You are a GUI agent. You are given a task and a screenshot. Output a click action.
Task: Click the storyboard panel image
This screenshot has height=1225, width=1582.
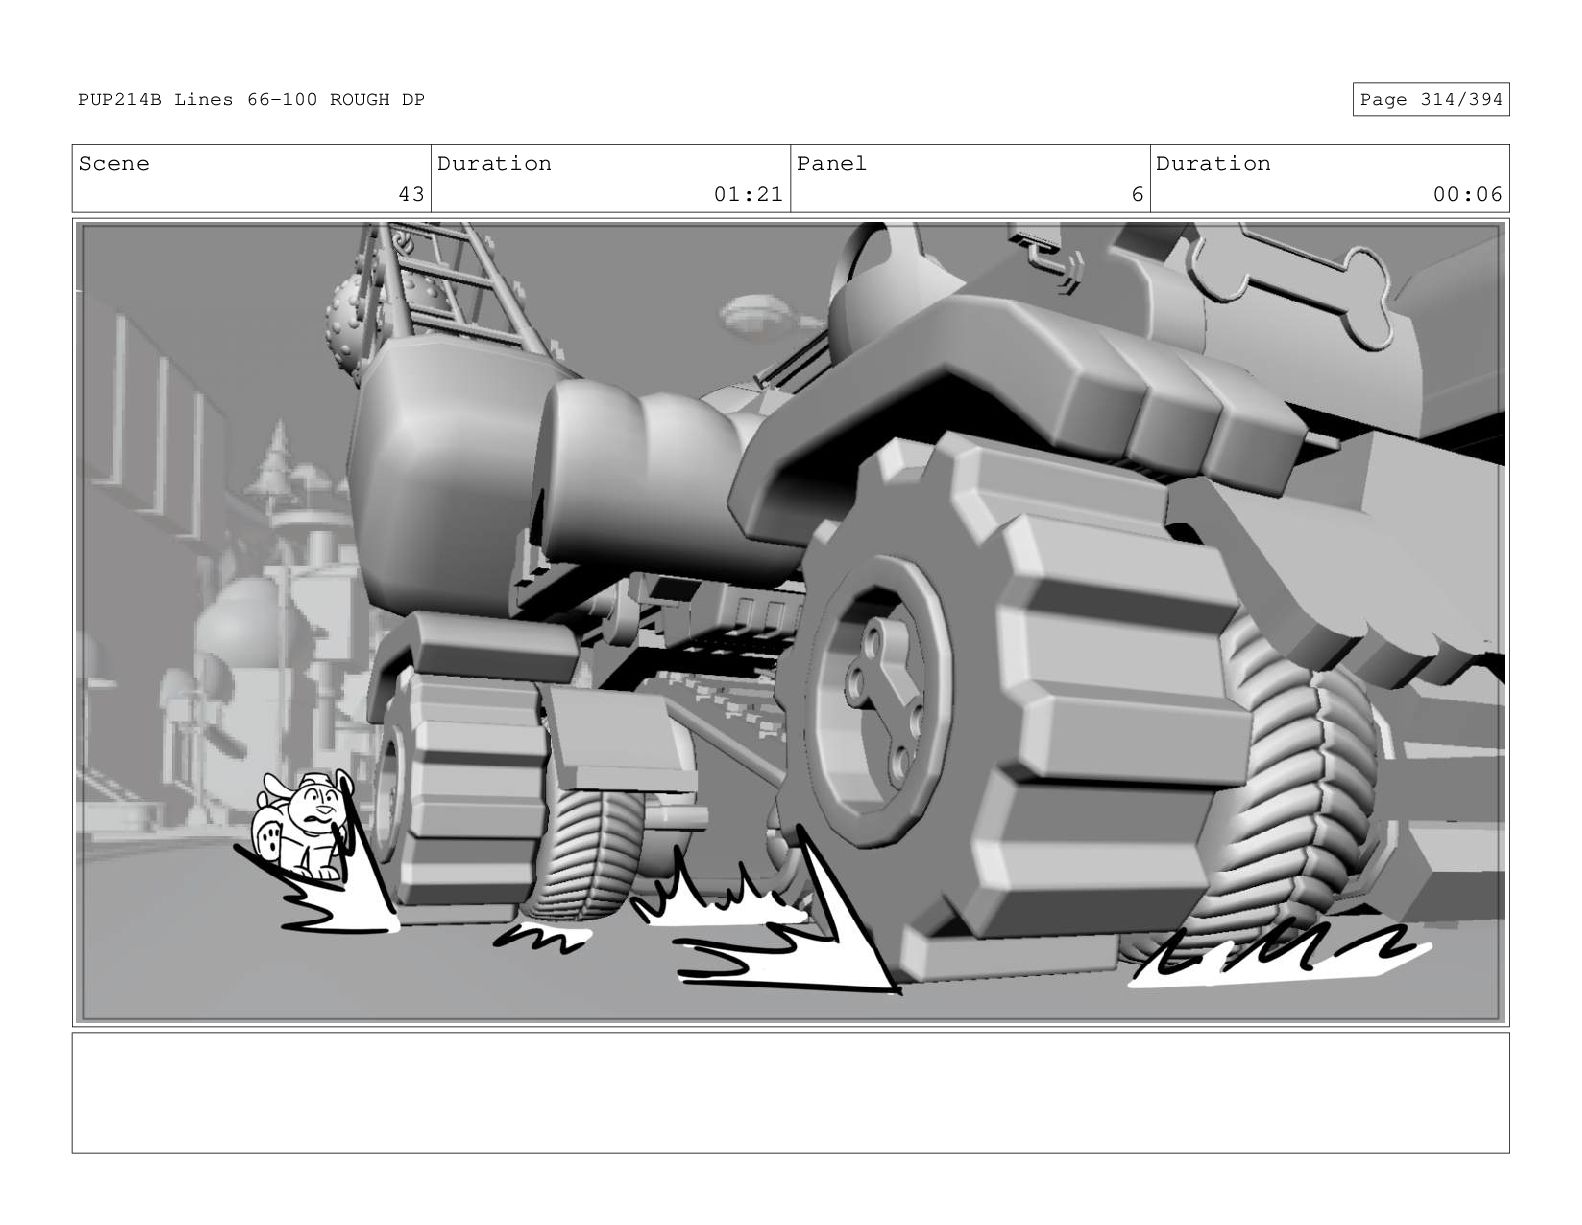click(791, 622)
